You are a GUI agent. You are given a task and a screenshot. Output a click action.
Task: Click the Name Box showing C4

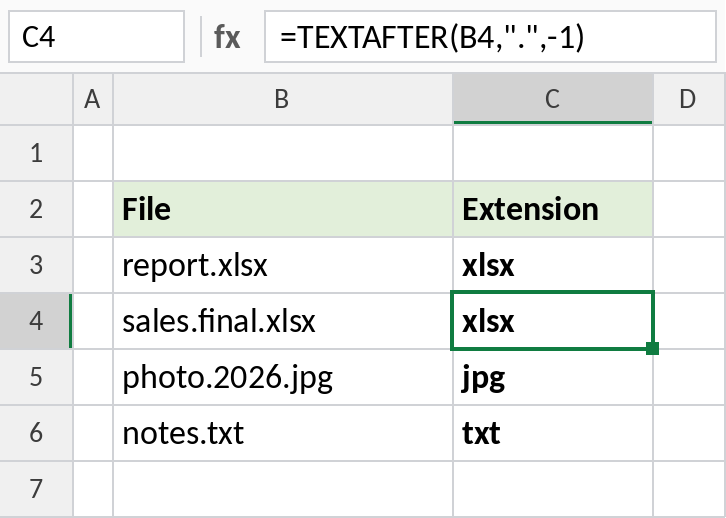(96, 37)
